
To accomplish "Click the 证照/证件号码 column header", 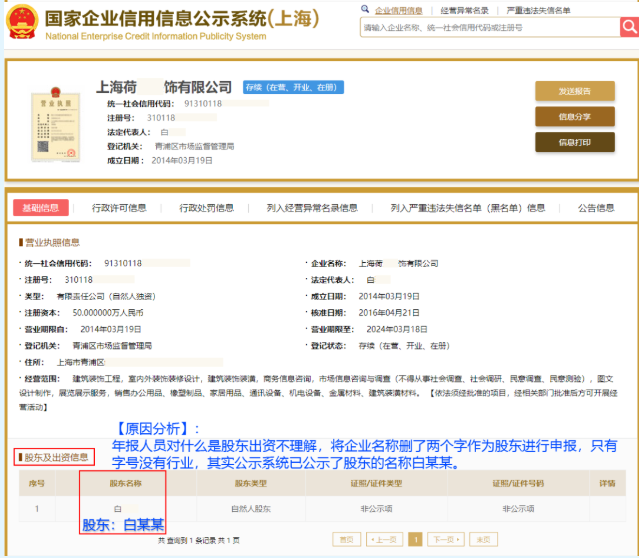I will click(518, 483).
